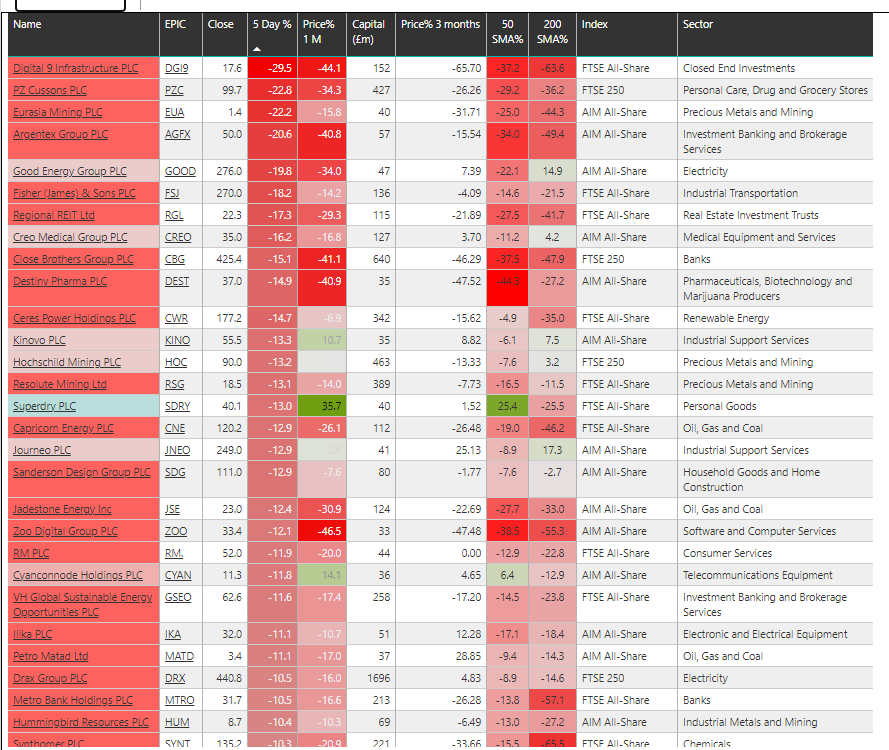Open Jadestone Energy Inc link

point(62,510)
